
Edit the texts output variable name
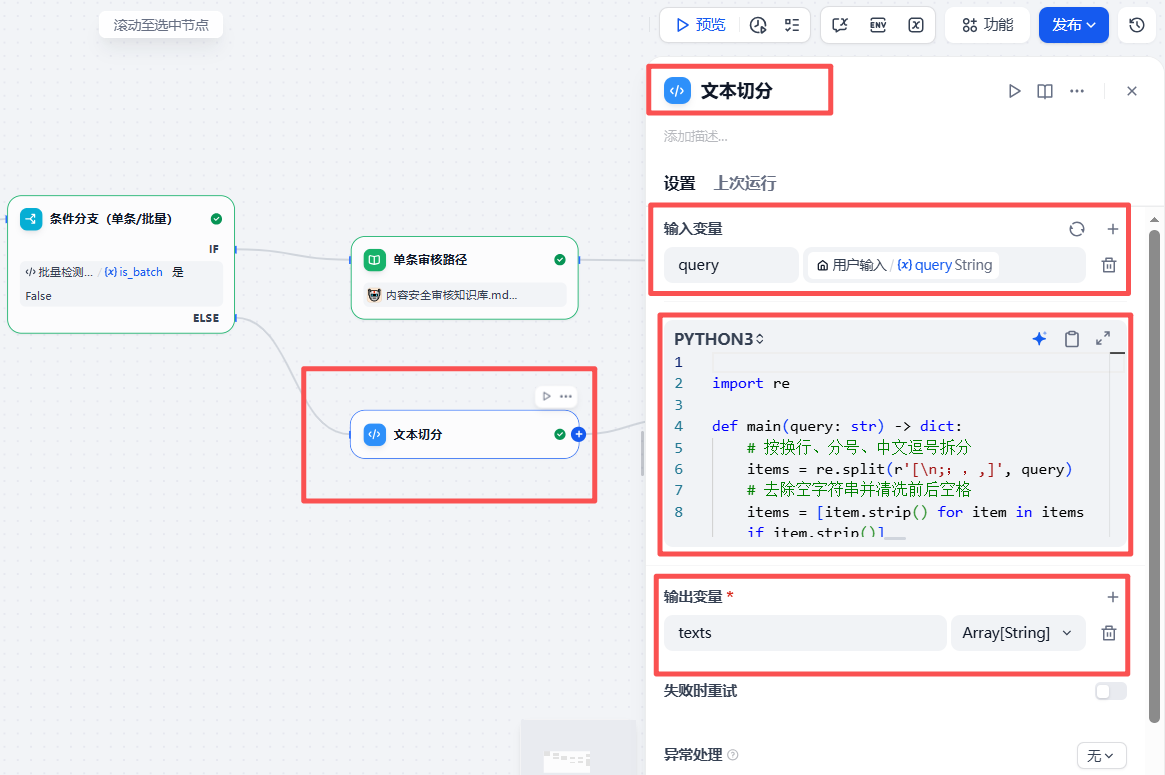(805, 633)
